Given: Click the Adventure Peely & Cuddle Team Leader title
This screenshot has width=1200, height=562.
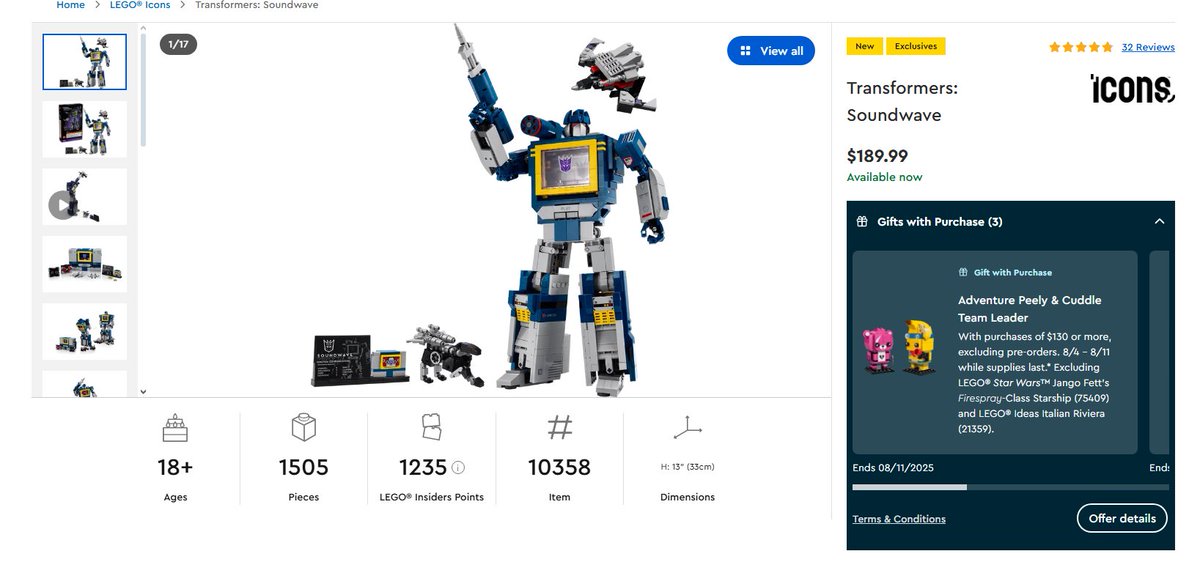Looking at the screenshot, I should coord(1030,309).
